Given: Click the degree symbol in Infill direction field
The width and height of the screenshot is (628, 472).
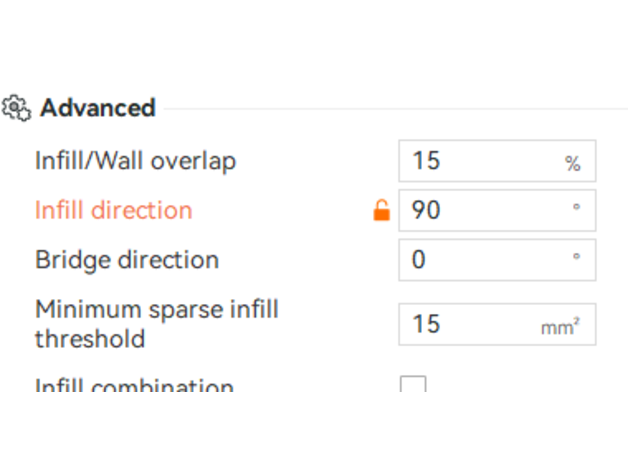Looking at the screenshot, I should [x=575, y=207].
